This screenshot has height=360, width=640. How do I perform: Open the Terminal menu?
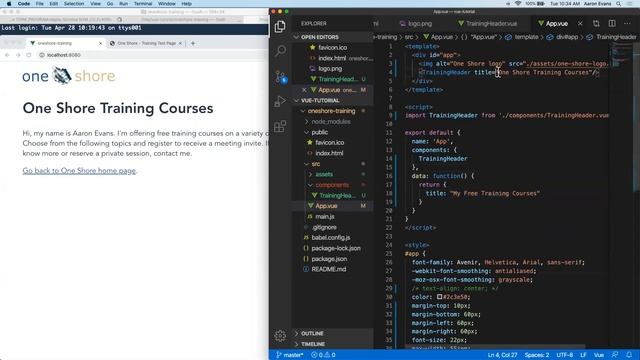click(143, 4)
